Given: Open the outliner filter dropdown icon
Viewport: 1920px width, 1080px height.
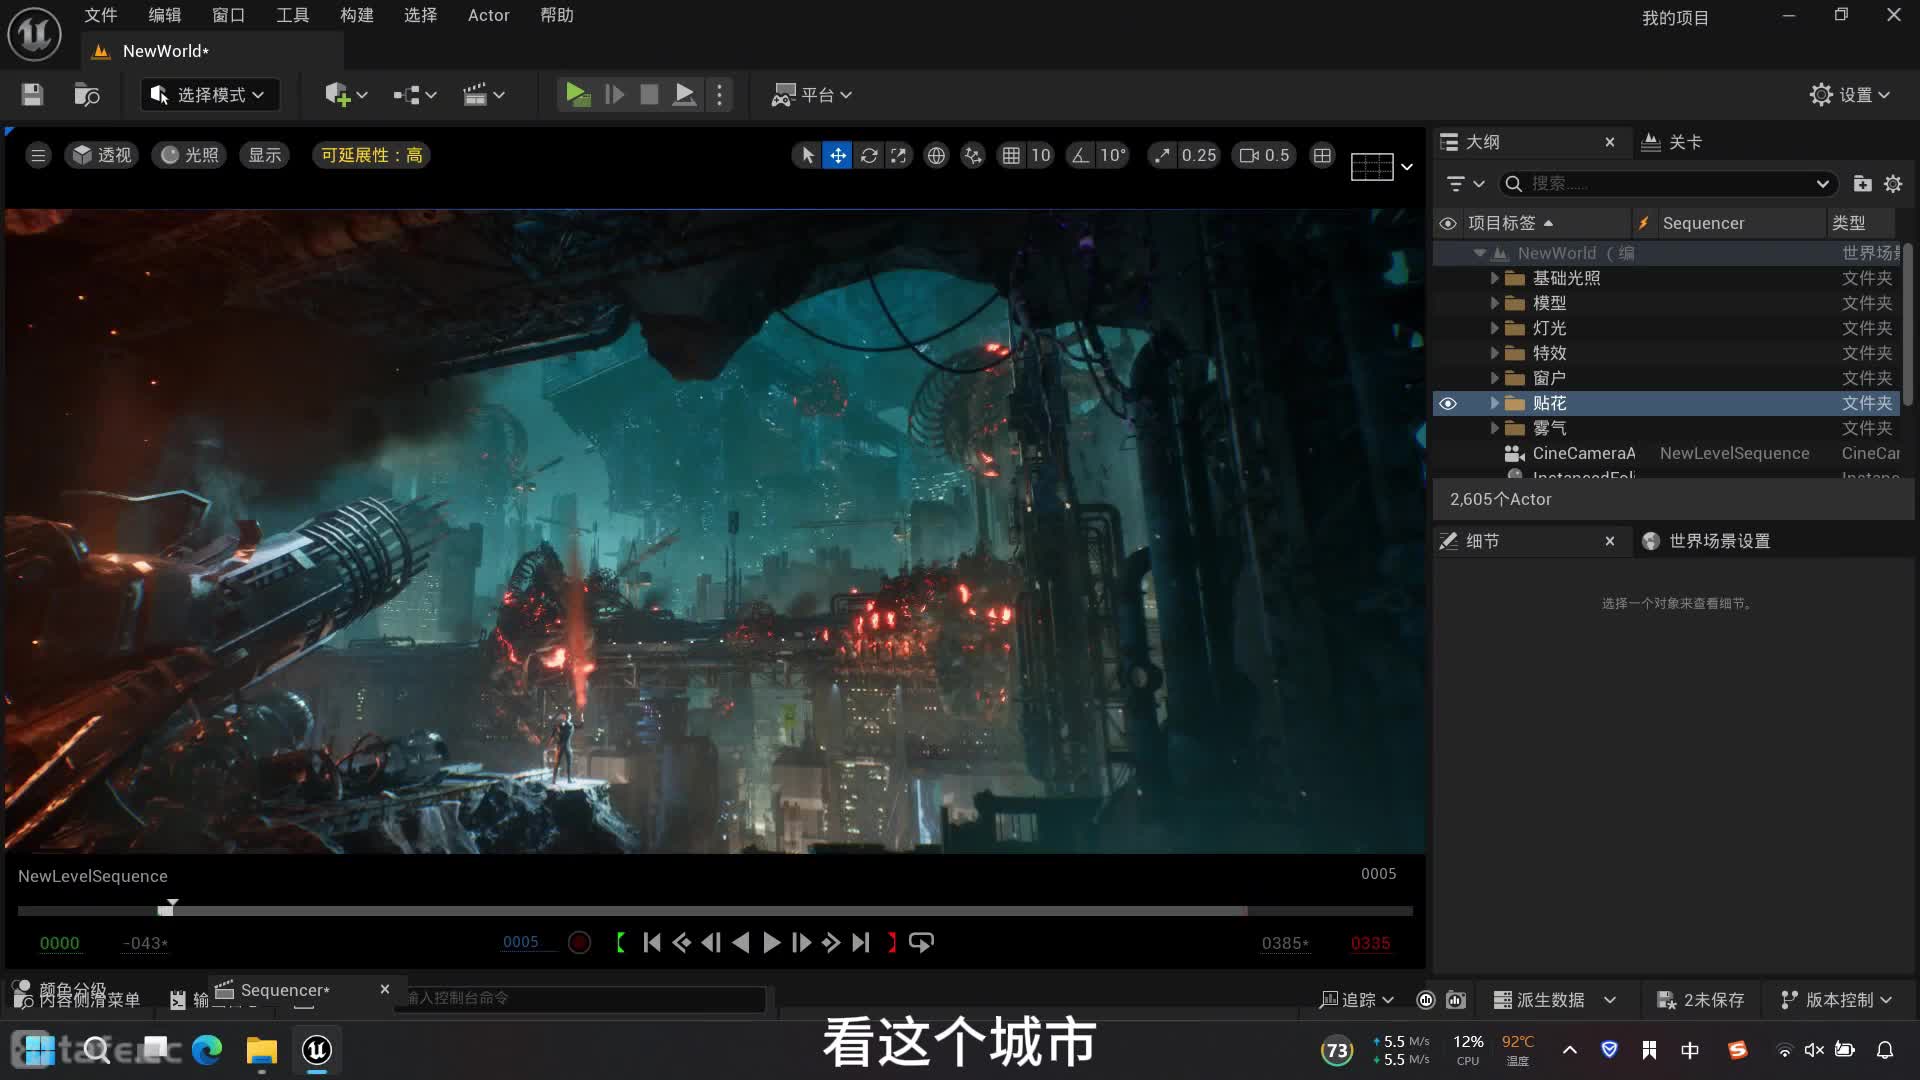Looking at the screenshot, I should (1465, 184).
